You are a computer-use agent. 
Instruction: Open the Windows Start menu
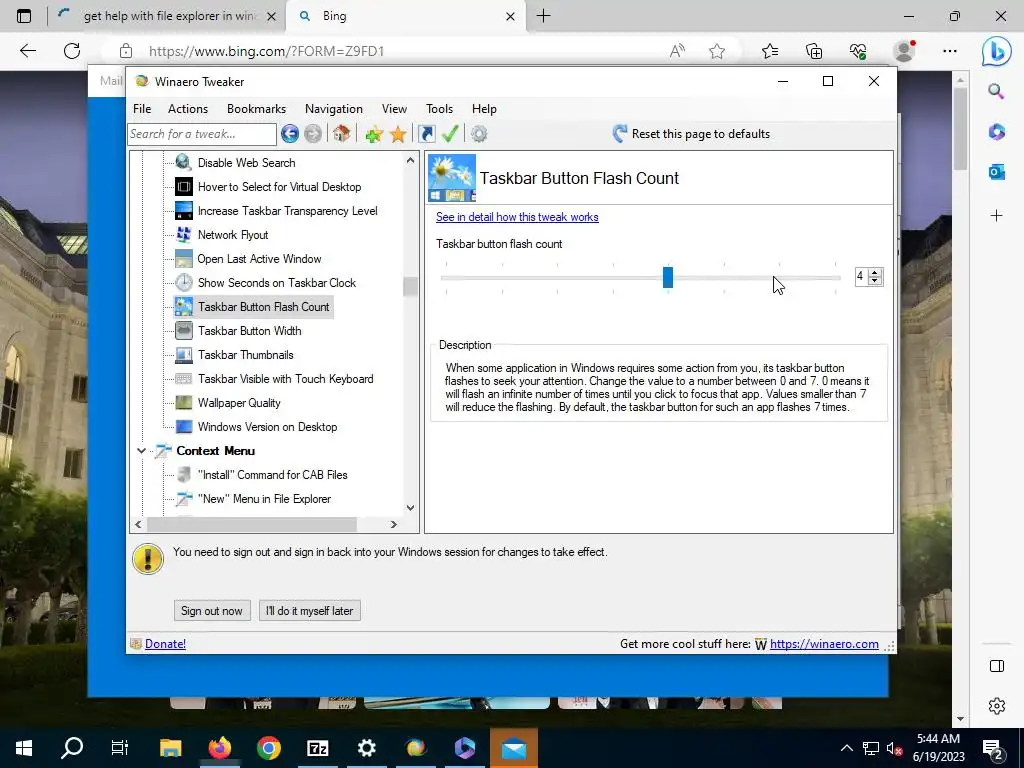coord(24,748)
